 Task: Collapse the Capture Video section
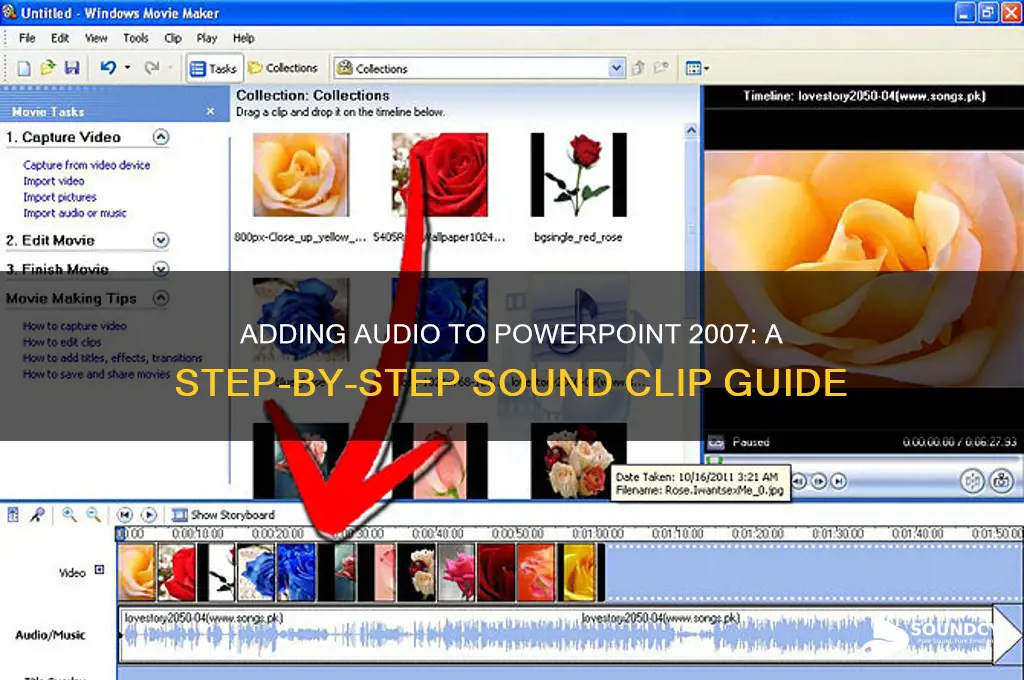point(161,137)
